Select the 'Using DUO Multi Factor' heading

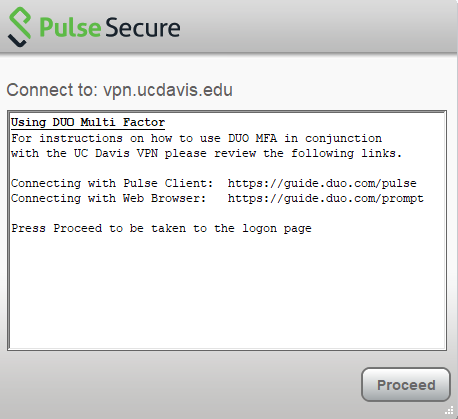coord(88,122)
